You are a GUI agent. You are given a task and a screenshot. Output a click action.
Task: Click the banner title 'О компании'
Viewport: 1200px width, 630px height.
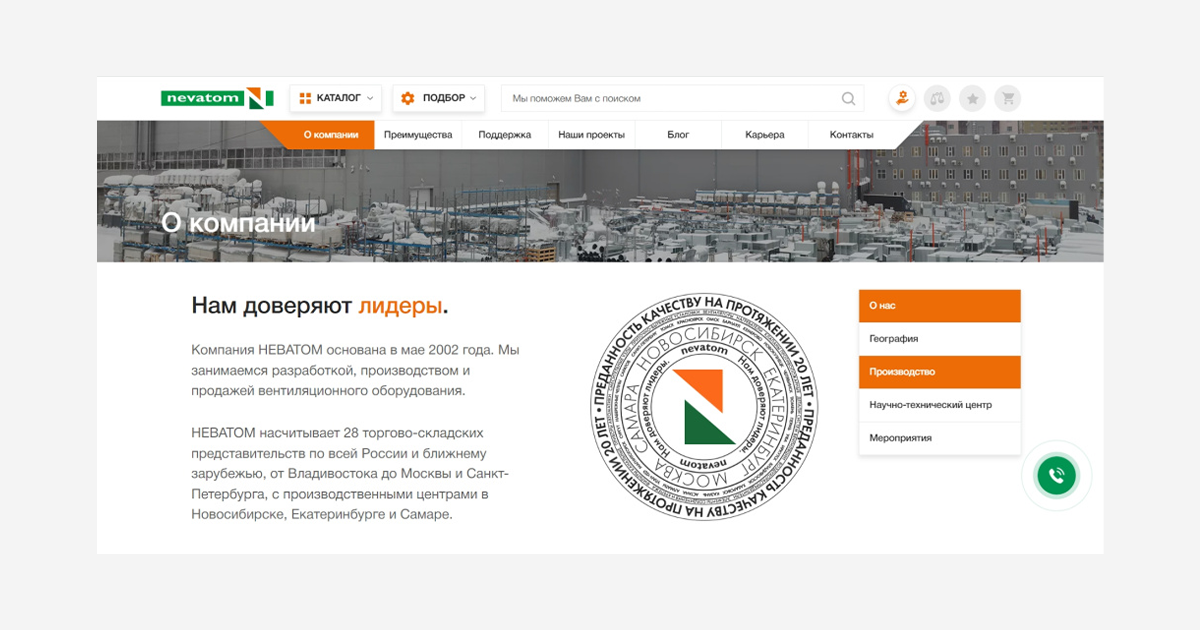[238, 223]
